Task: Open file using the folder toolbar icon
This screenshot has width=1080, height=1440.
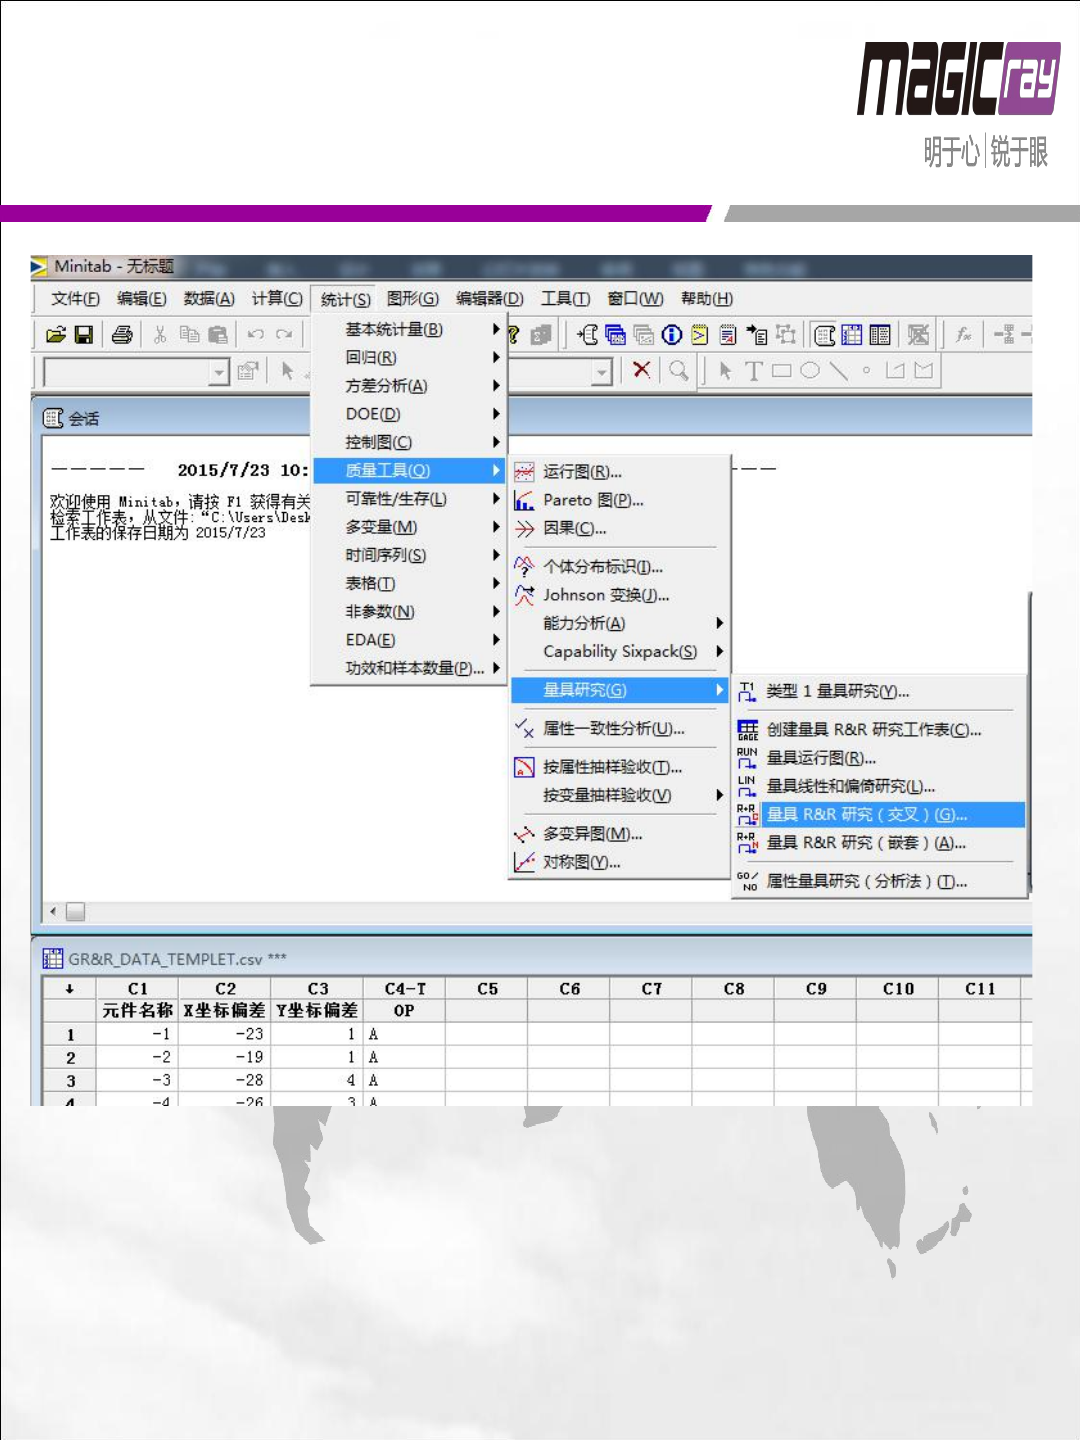Action: (56, 335)
